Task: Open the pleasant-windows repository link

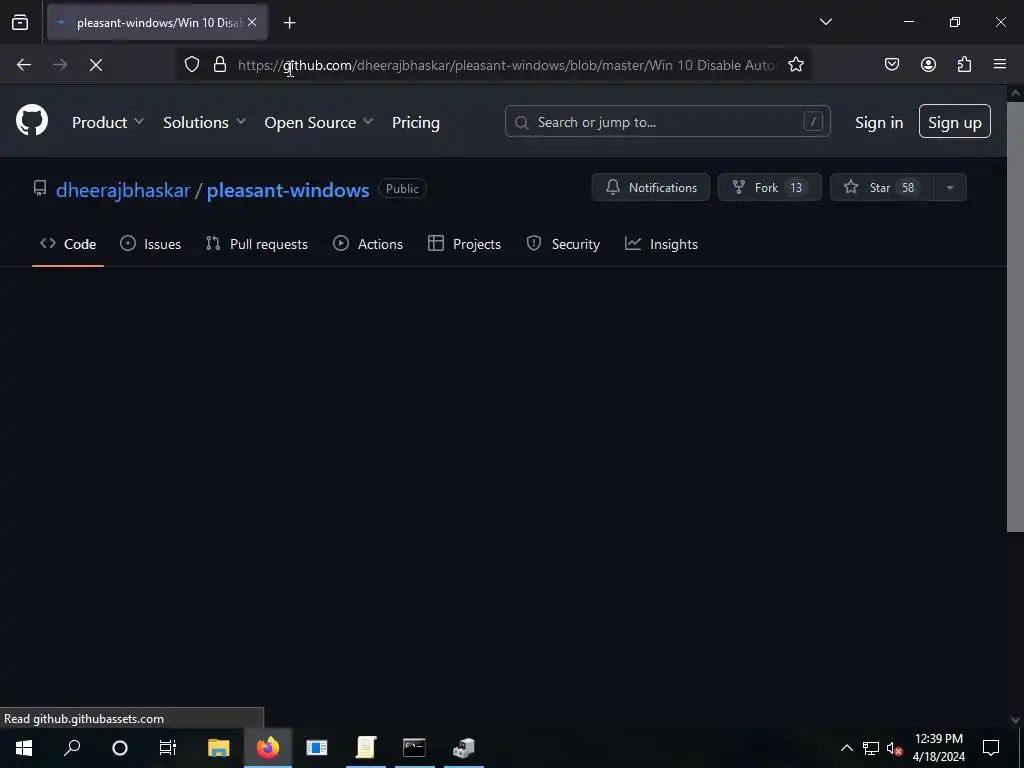Action: pyautogui.click(x=288, y=190)
